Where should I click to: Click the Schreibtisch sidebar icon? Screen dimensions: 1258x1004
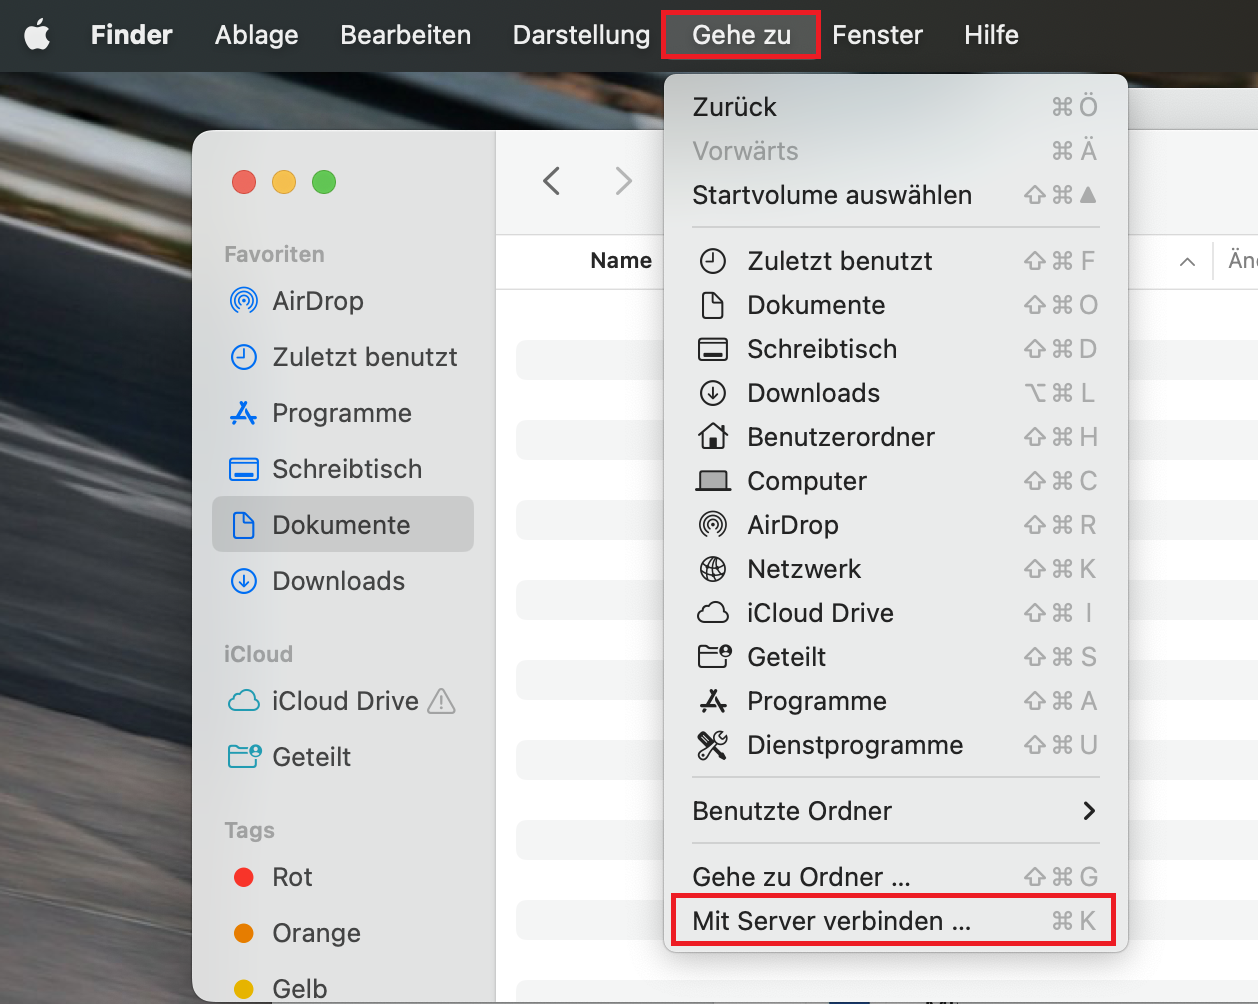point(244,469)
